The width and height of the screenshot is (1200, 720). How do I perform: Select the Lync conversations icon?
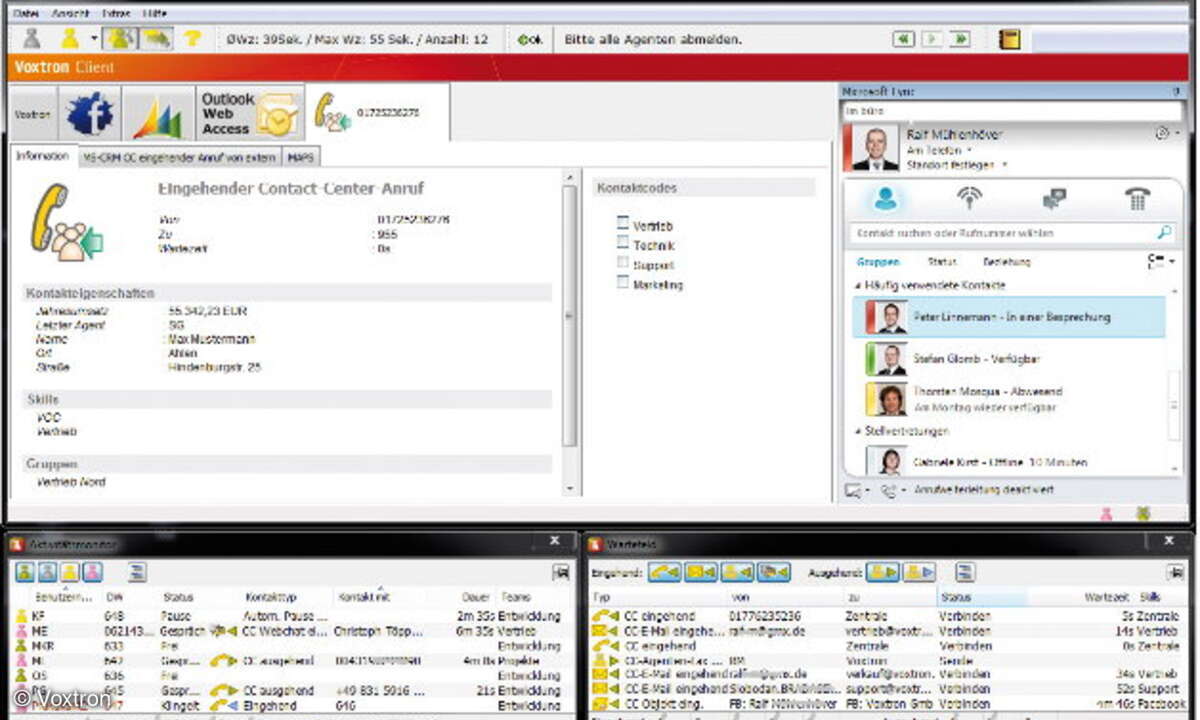click(x=1054, y=198)
